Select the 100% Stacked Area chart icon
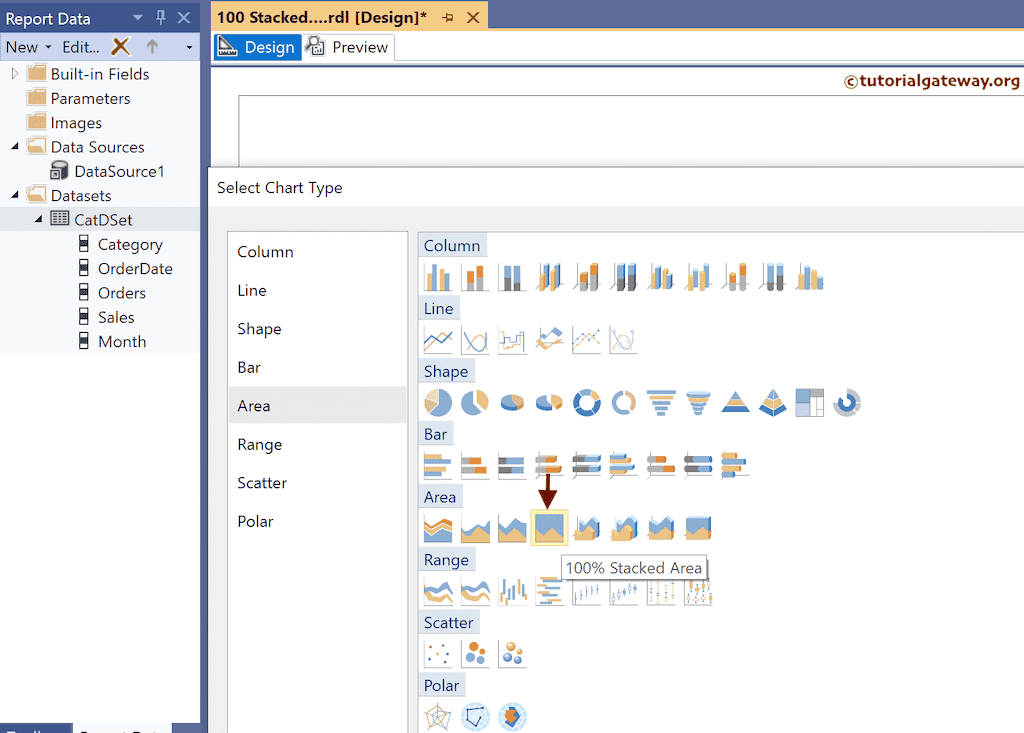Screen dimensions: 1024x733 pyautogui.click(x=549, y=528)
